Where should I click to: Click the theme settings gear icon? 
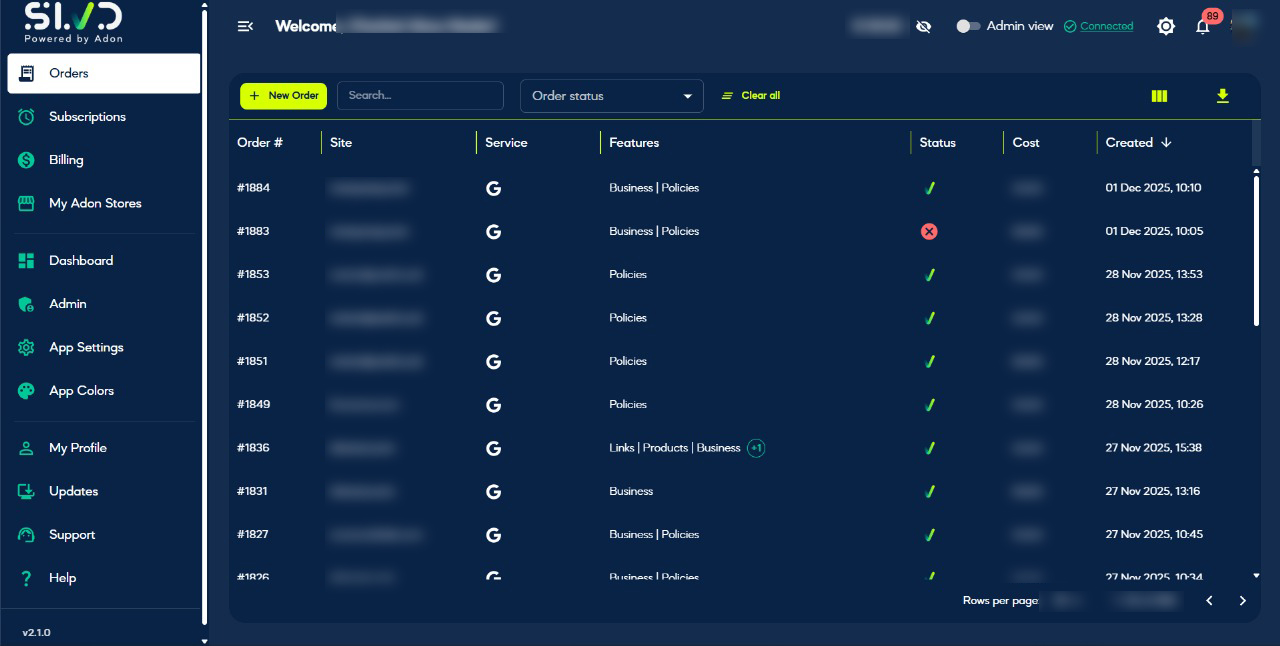pyautogui.click(x=1165, y=27)
